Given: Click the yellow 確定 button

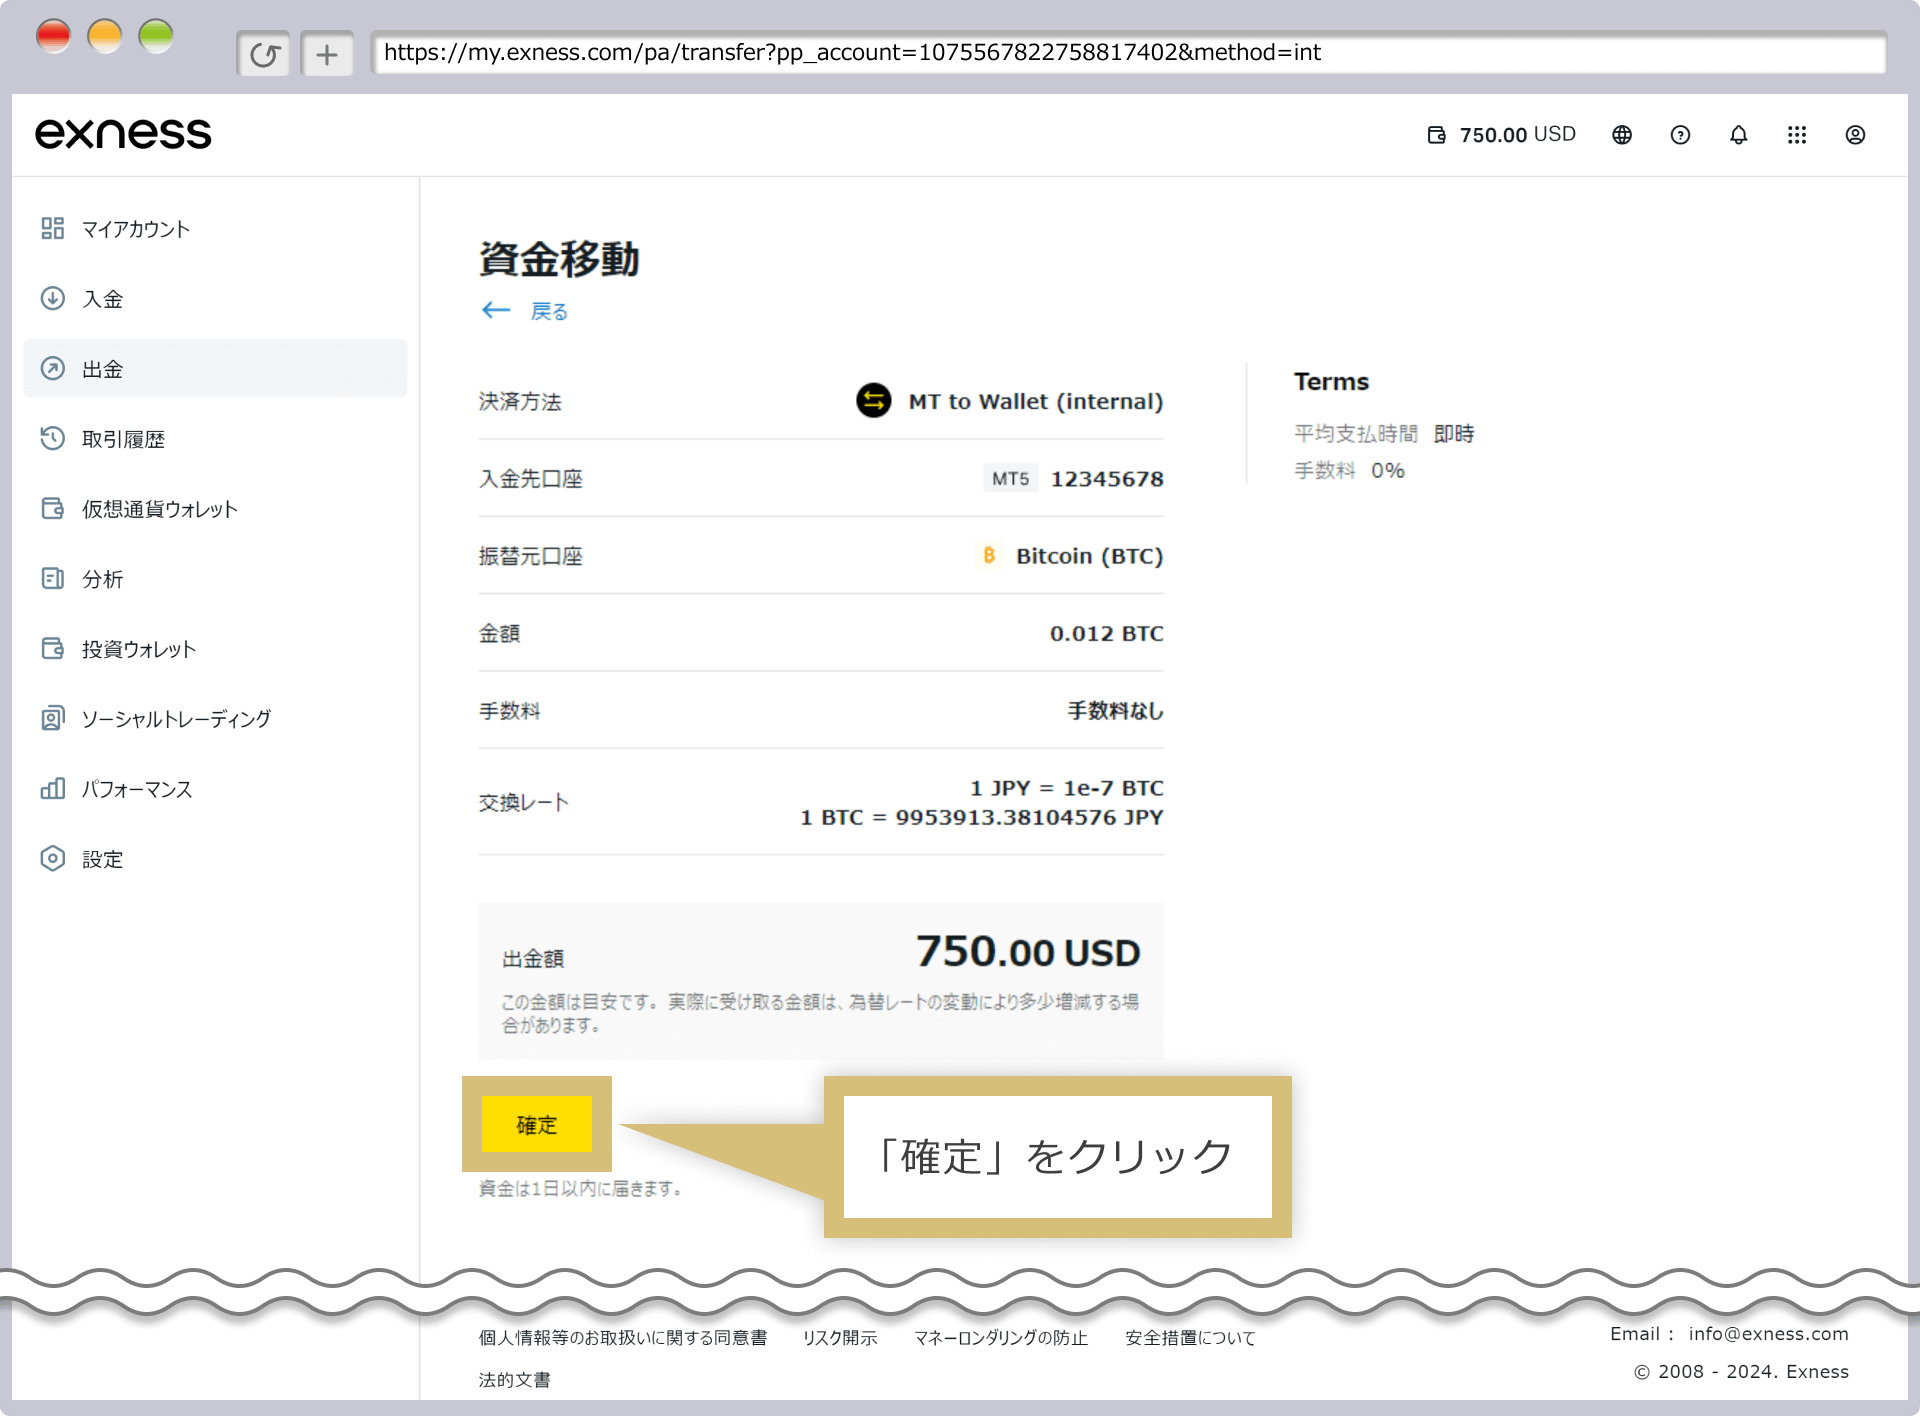Looking at the screenshot, I should [x=537, y=1124].
